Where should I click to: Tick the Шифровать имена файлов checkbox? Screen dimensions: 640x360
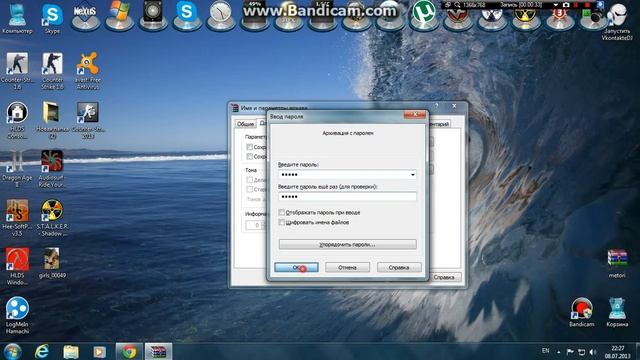282,222
